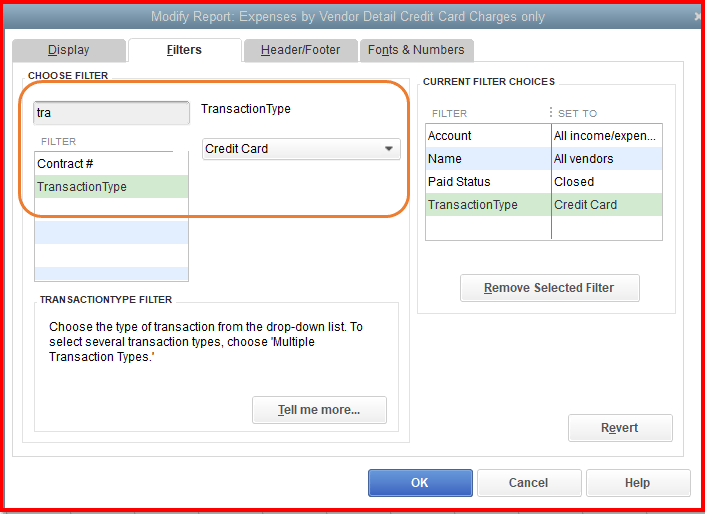Close the Modify Report window

pyautogui.click(x=697, y=17)
